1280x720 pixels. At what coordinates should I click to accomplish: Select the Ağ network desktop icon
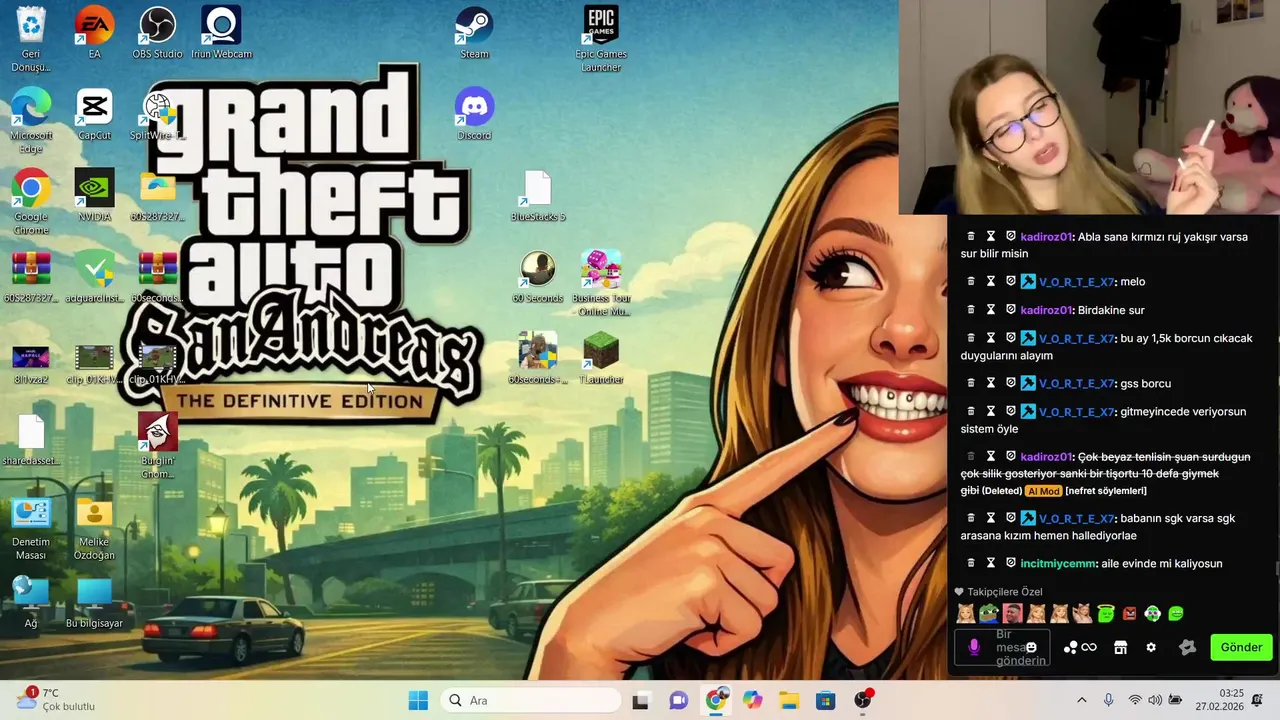point(31,602)
